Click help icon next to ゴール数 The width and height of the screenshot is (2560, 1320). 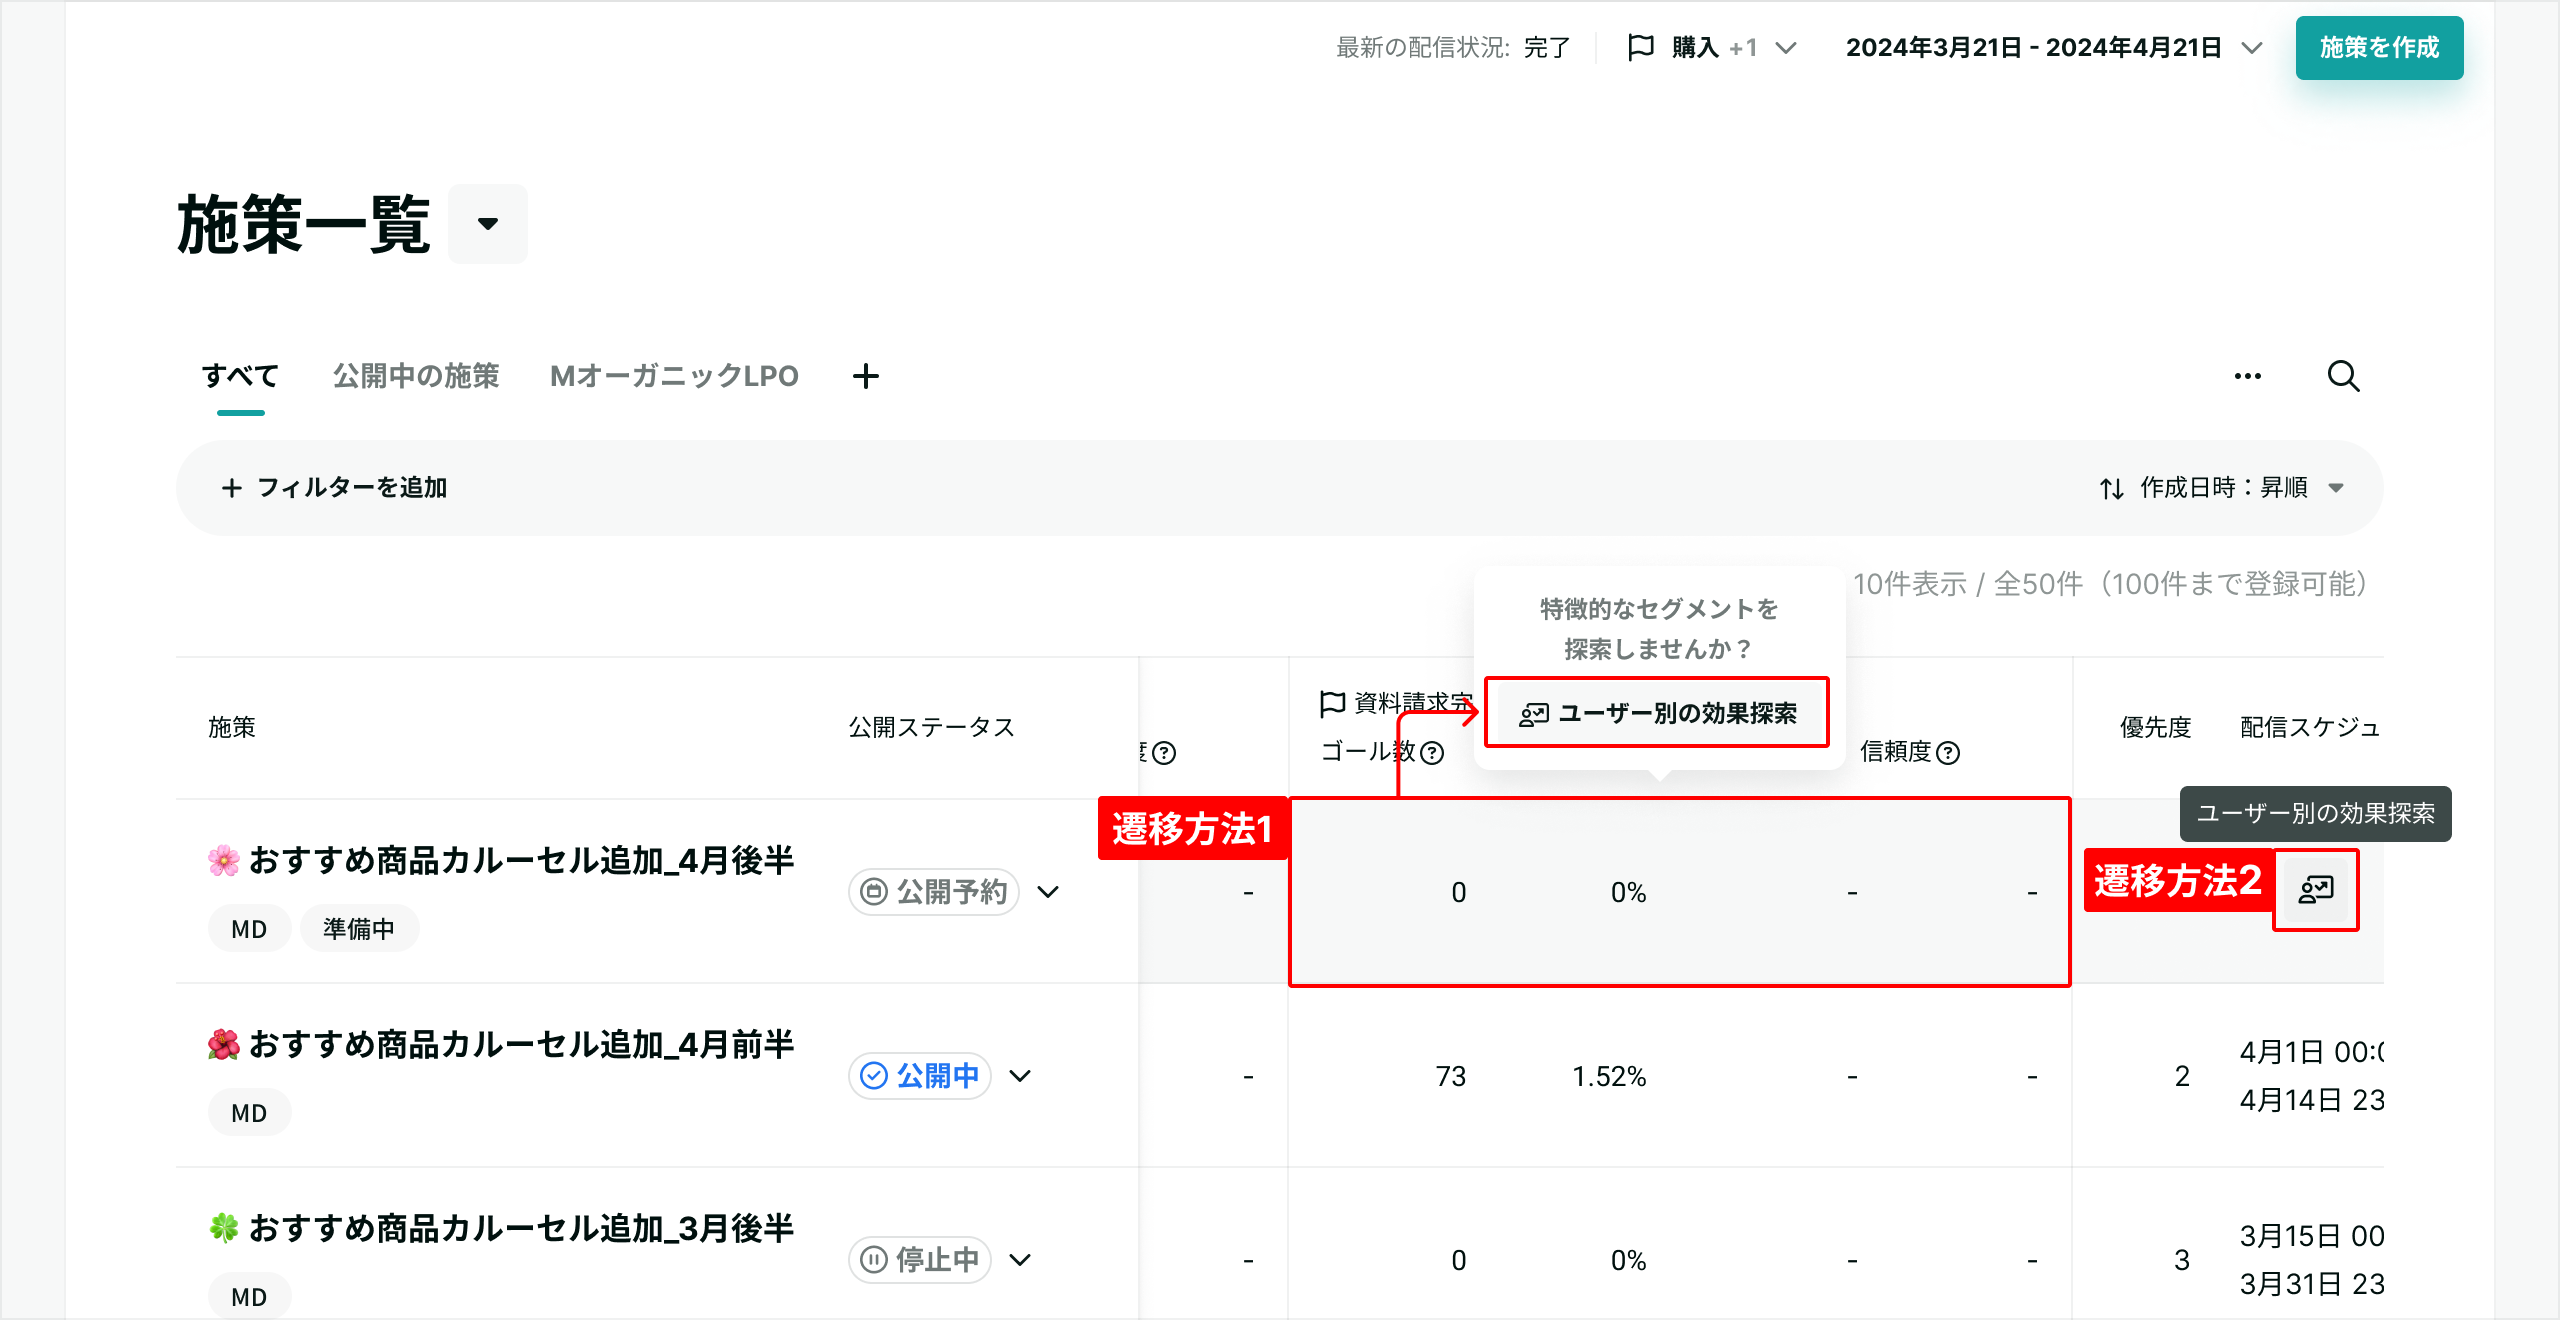coord(1432,752)
